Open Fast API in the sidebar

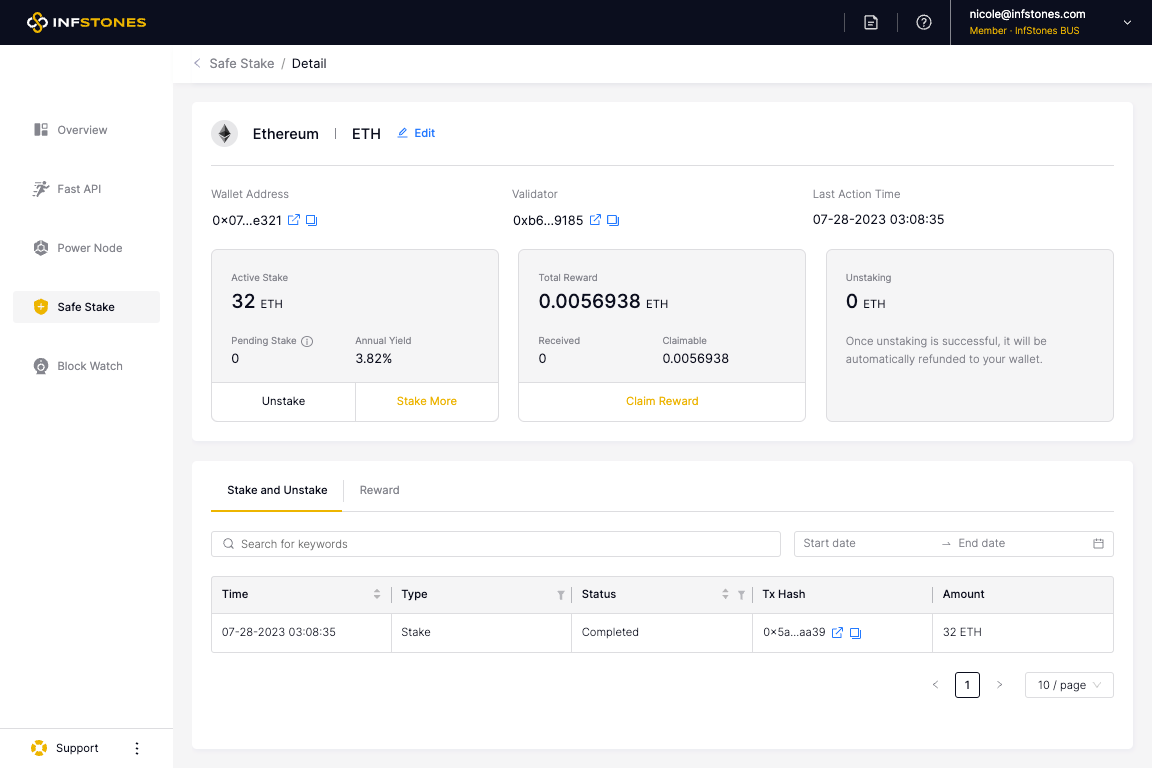pyautogui.click(x=87, y=189)
